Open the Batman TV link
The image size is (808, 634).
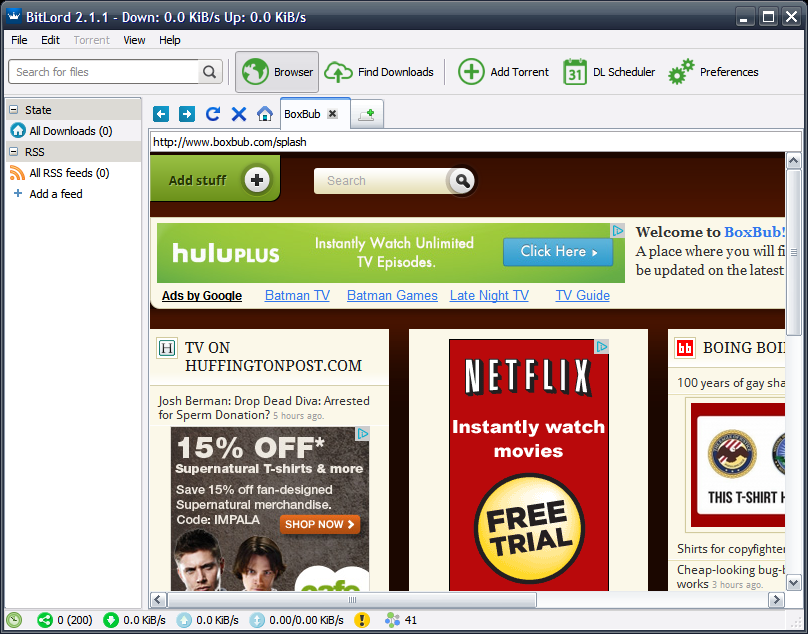click(x=297, y=295)
